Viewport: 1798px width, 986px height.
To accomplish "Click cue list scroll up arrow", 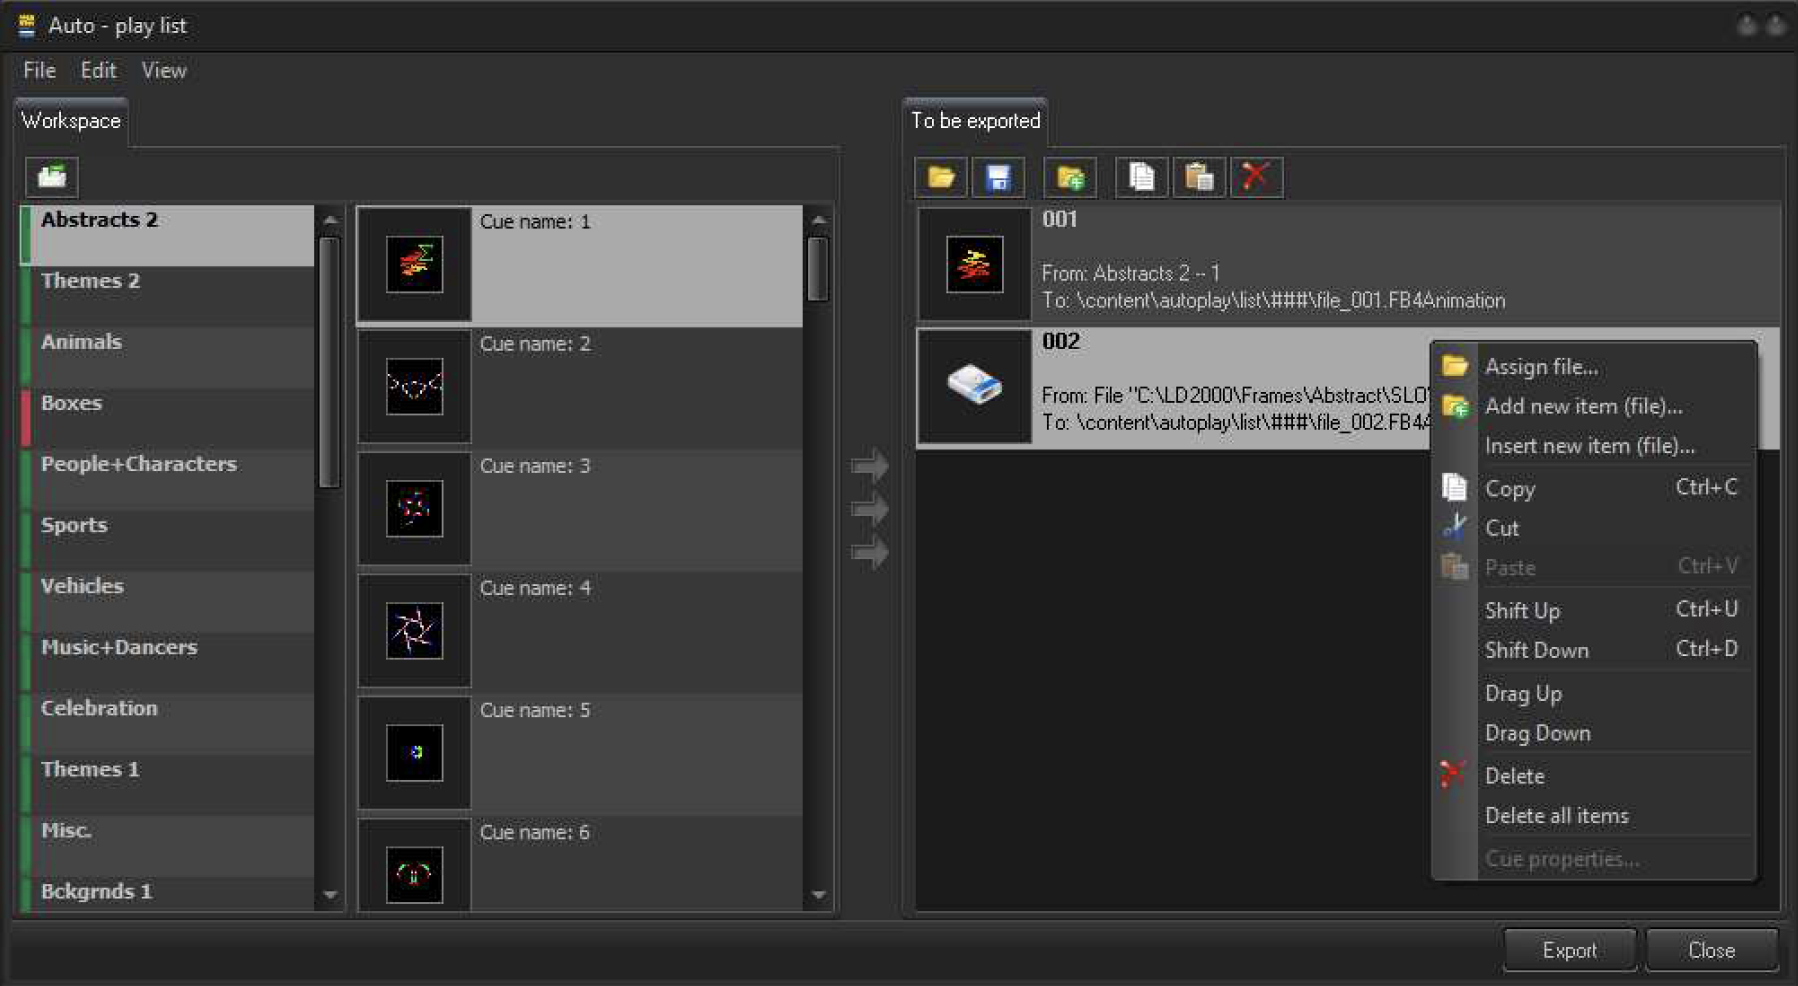I will tap(818, 219).
